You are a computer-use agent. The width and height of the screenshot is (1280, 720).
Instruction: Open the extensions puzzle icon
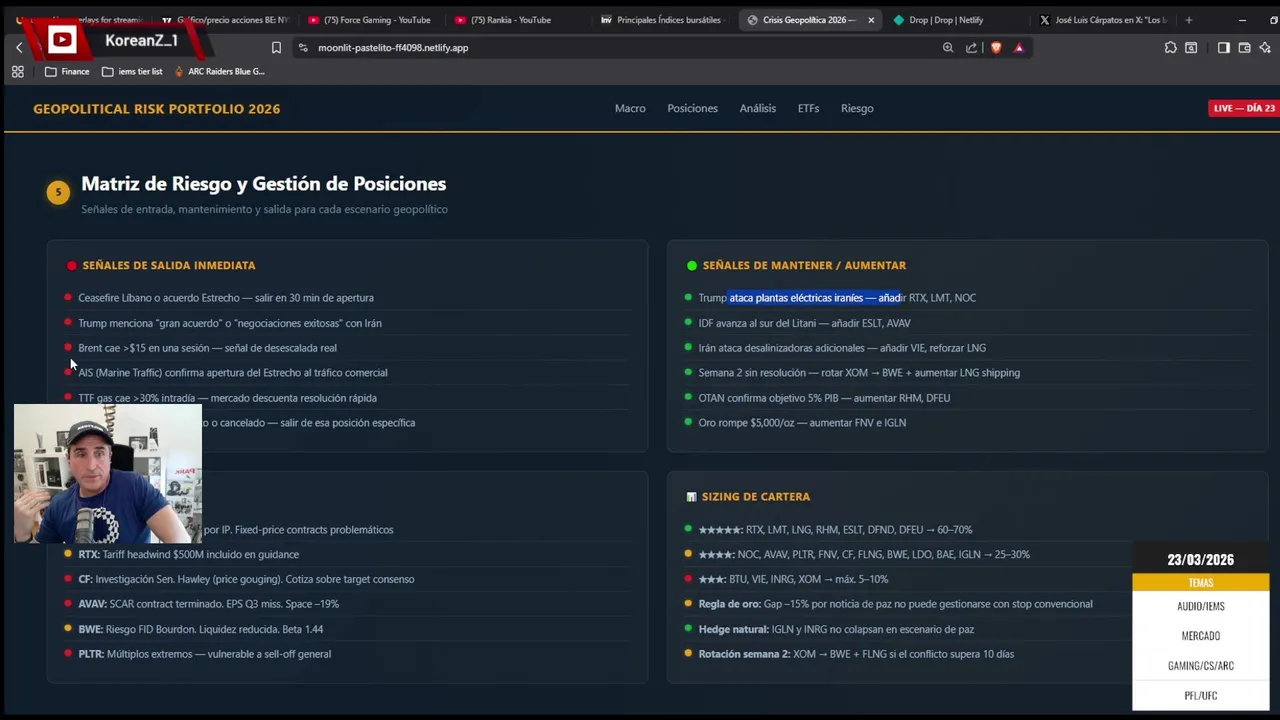point(1171,47)
